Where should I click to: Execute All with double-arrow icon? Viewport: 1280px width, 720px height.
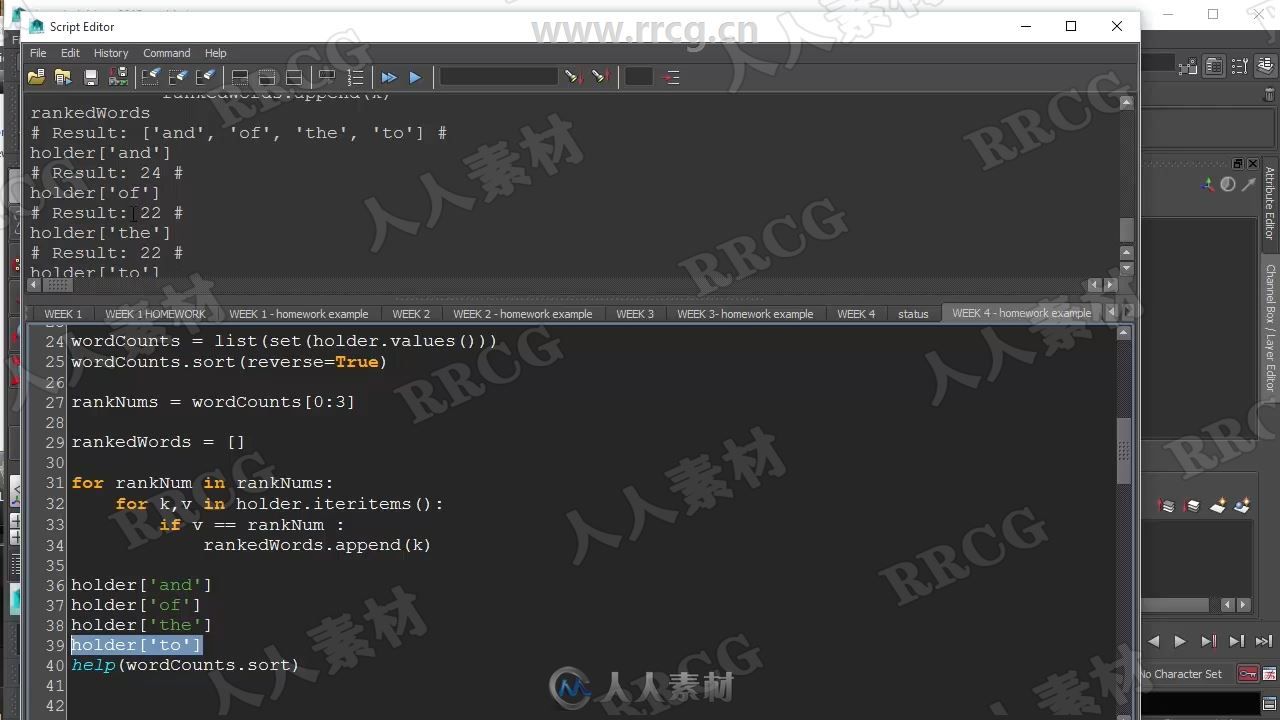389,76
